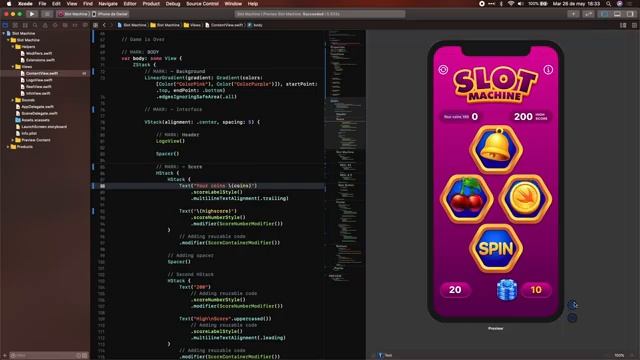Open the volume control in menu bar
This screenshot has width=640, height=360.
[x=520, y=4]
